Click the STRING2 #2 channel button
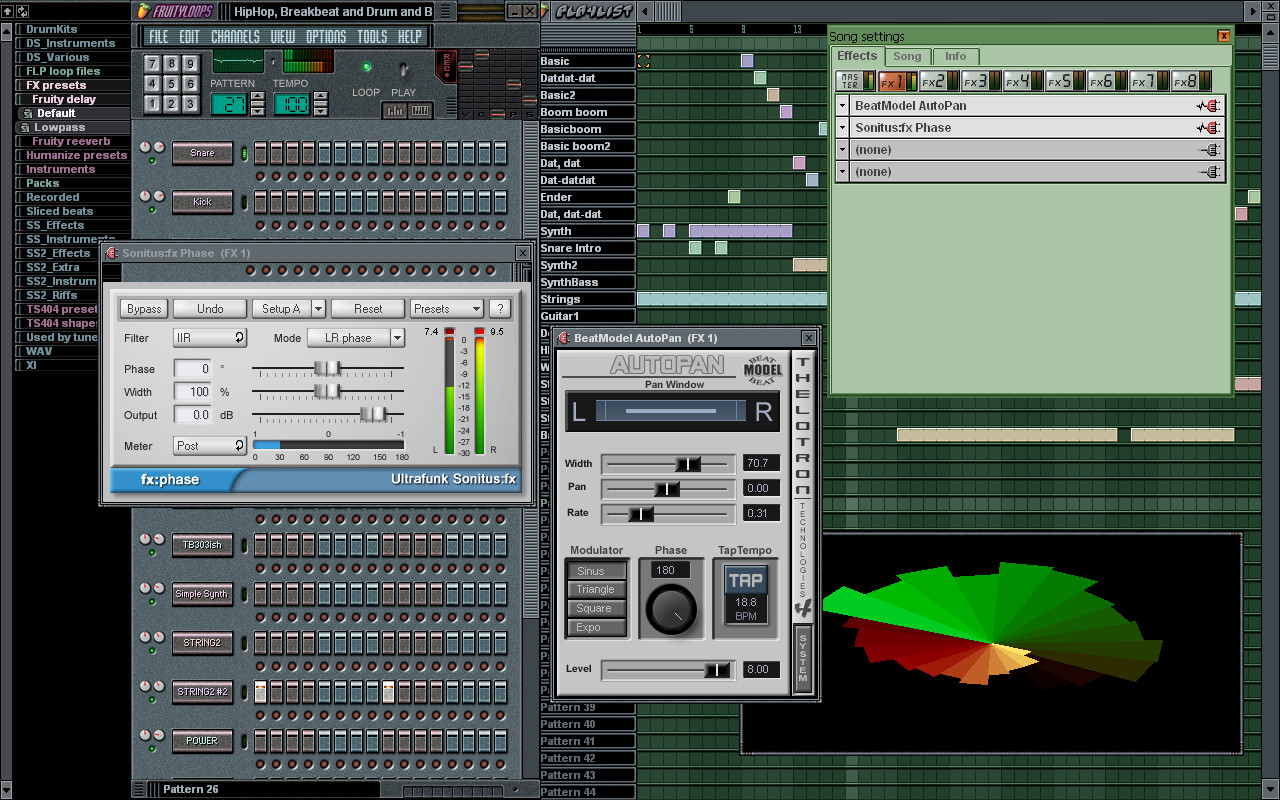The height and width of the screenshot is (800, 1280). [x=202, y=692]
